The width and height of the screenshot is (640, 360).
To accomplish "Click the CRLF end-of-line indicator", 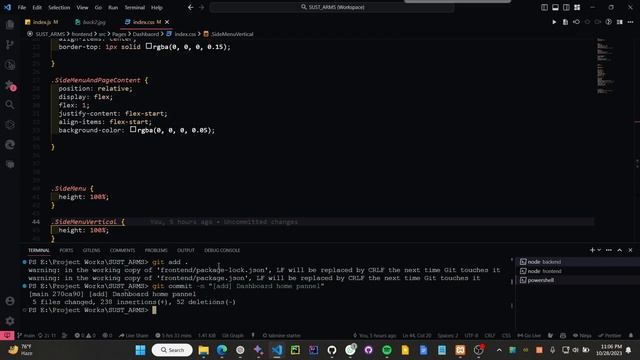I will point(490,336).
